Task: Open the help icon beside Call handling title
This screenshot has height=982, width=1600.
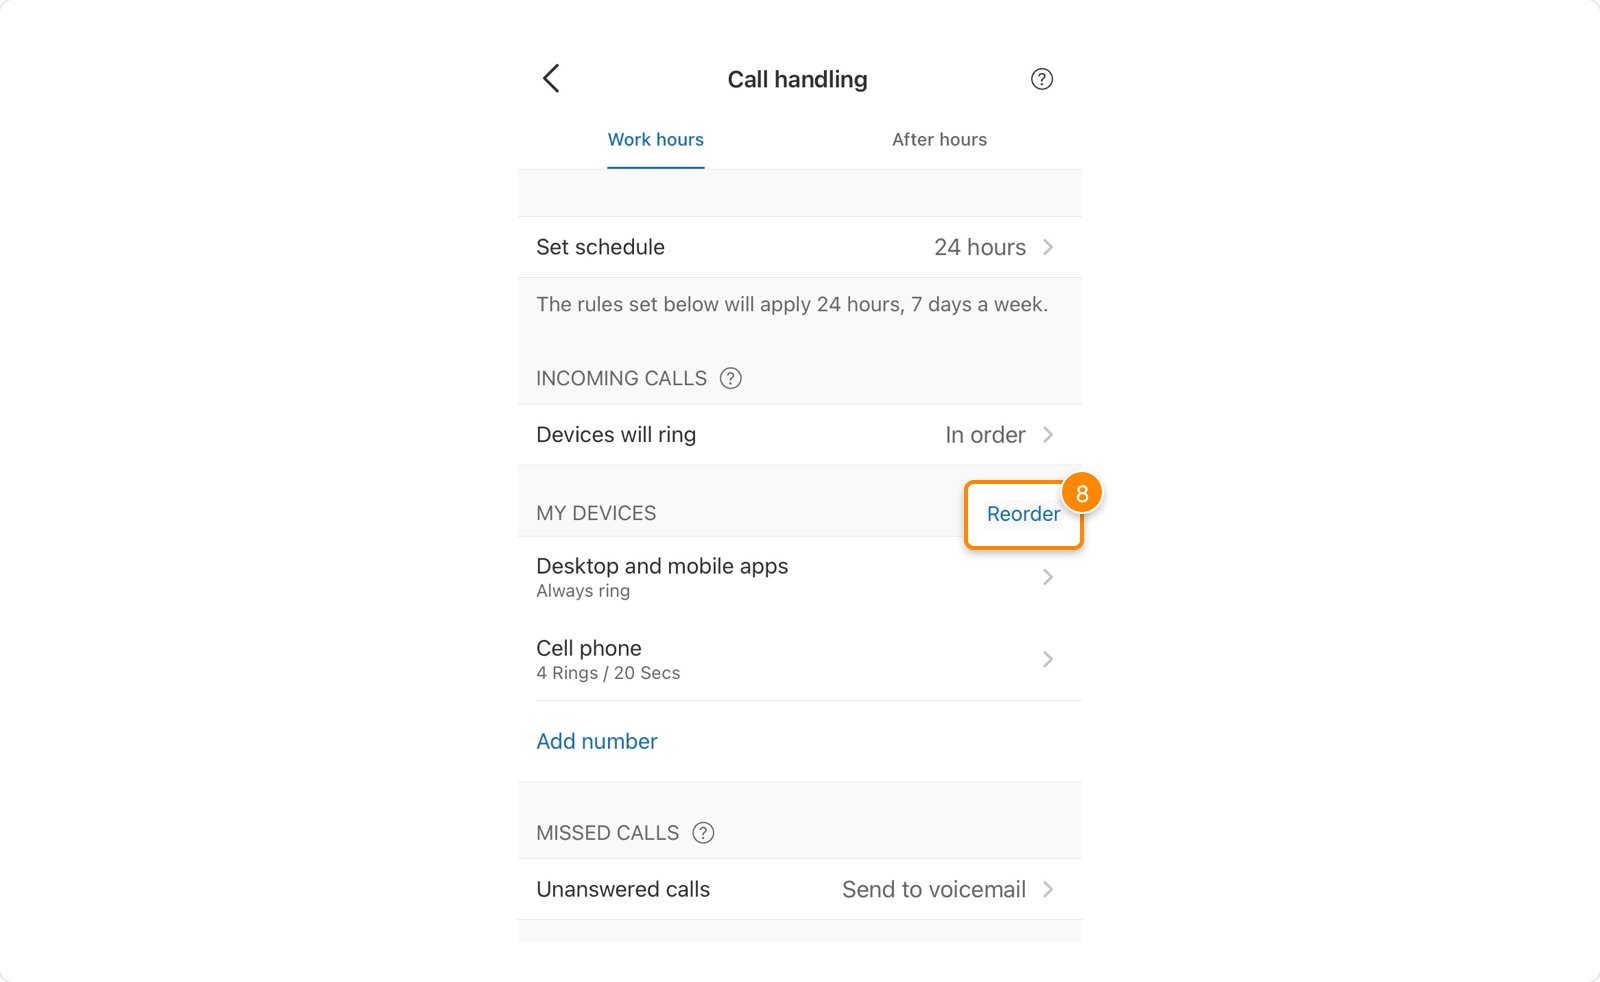Action: point(1041,79)
